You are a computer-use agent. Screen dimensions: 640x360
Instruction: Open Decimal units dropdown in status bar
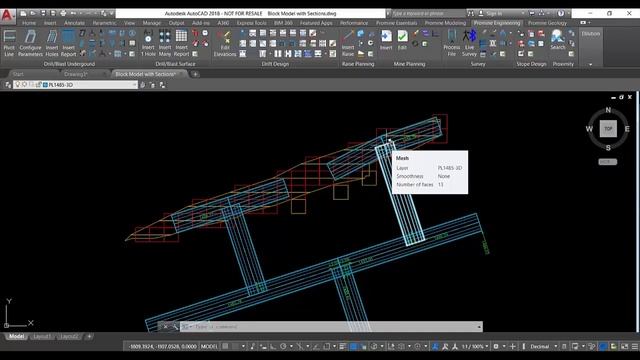(x=544, y=347)
